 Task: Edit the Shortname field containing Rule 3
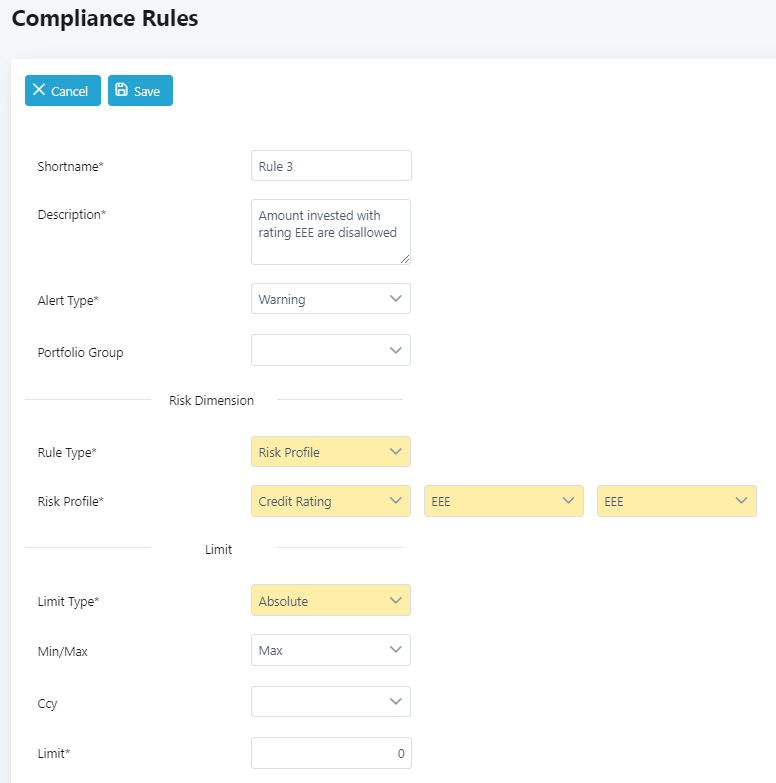click(330, 166)
